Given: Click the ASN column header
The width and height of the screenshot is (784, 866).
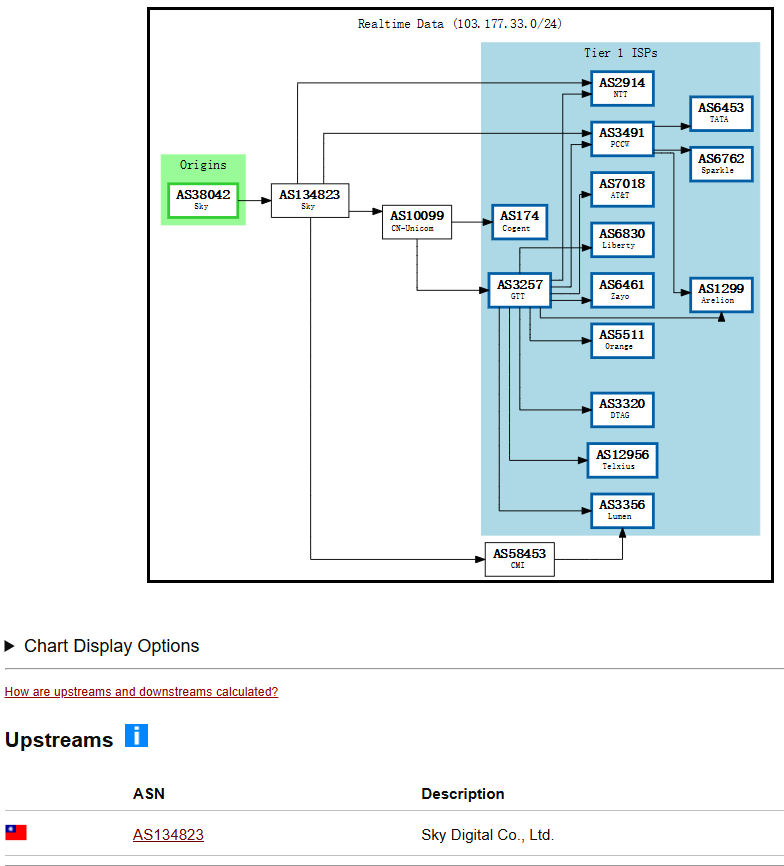Looking at the screenshot, I should click(x=149, y=794).
